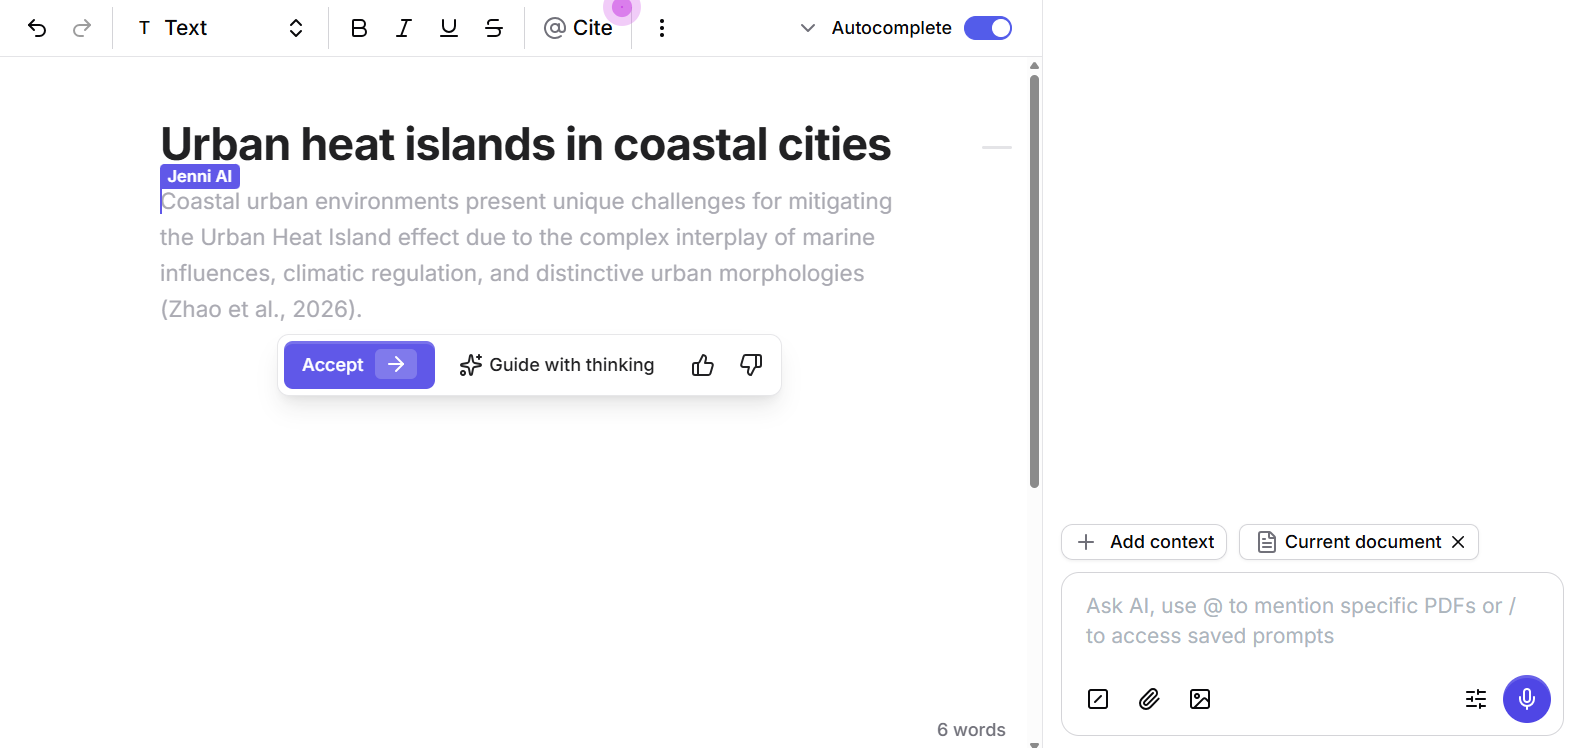Screen dimensions: 1573x748
Task: Click the scrollbar up arrow
Action: [x=1034, y=65]
